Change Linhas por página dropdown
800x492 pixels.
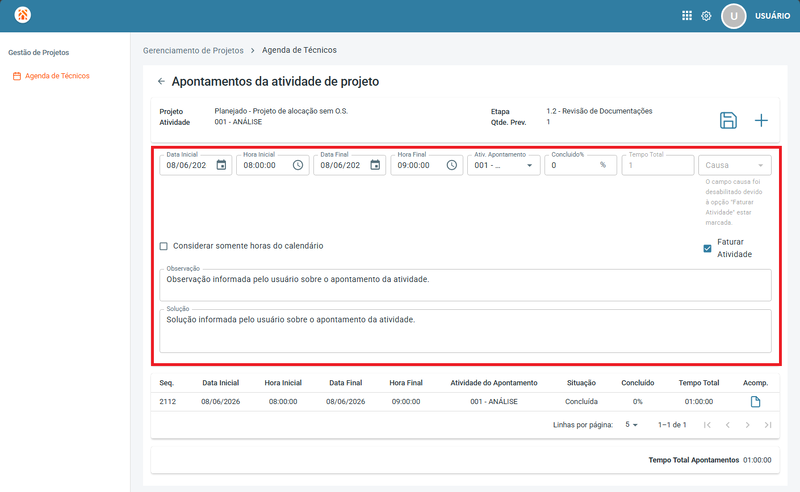click(631, 425)
